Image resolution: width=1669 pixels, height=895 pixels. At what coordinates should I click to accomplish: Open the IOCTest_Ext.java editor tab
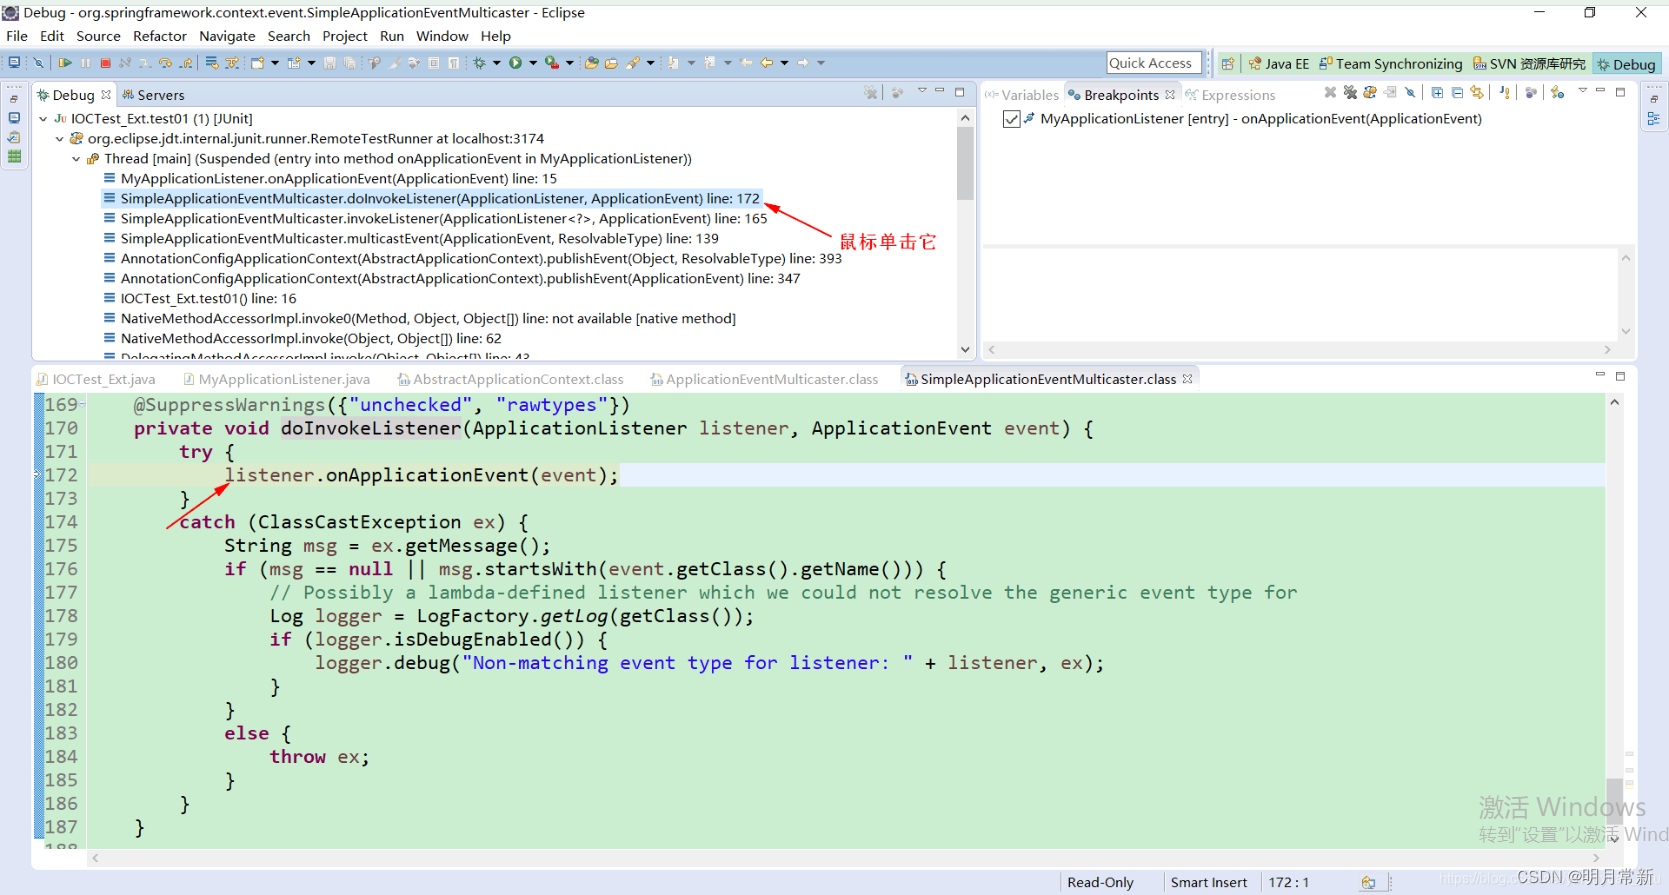tap(96, 380)
